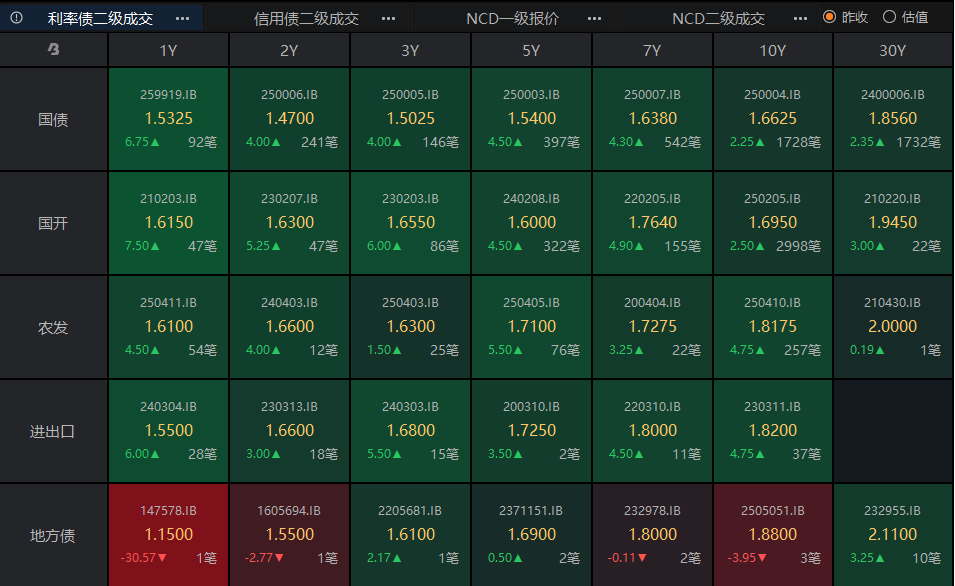Image resolution: width=955 pixels, height=586 pixels.
Task: Click bond code 2505051.IB in 地方债 row
Action: click(x=772, y=511)
